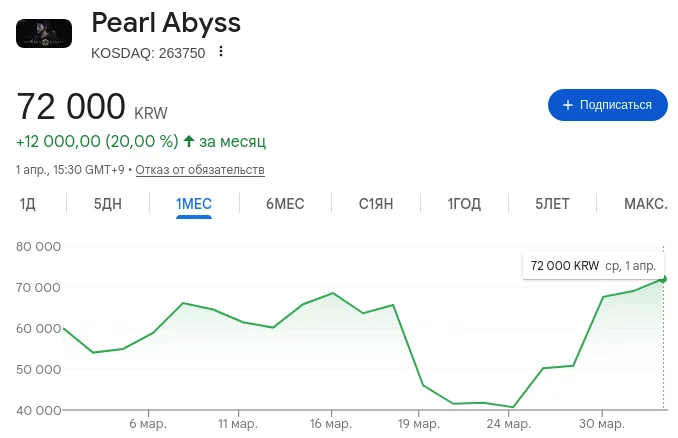This screenshot has height=438, width=678.
Task: Click the blue Подписаться button
Action: pos(608,105)
